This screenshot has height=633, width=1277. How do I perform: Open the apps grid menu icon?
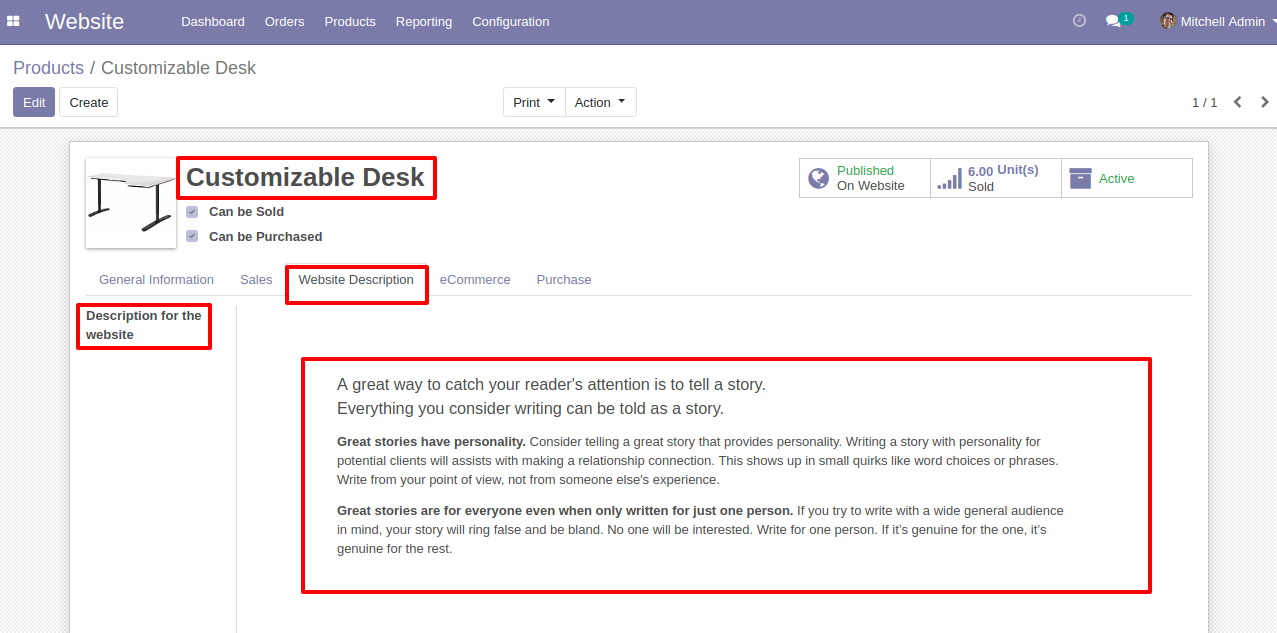14,21
